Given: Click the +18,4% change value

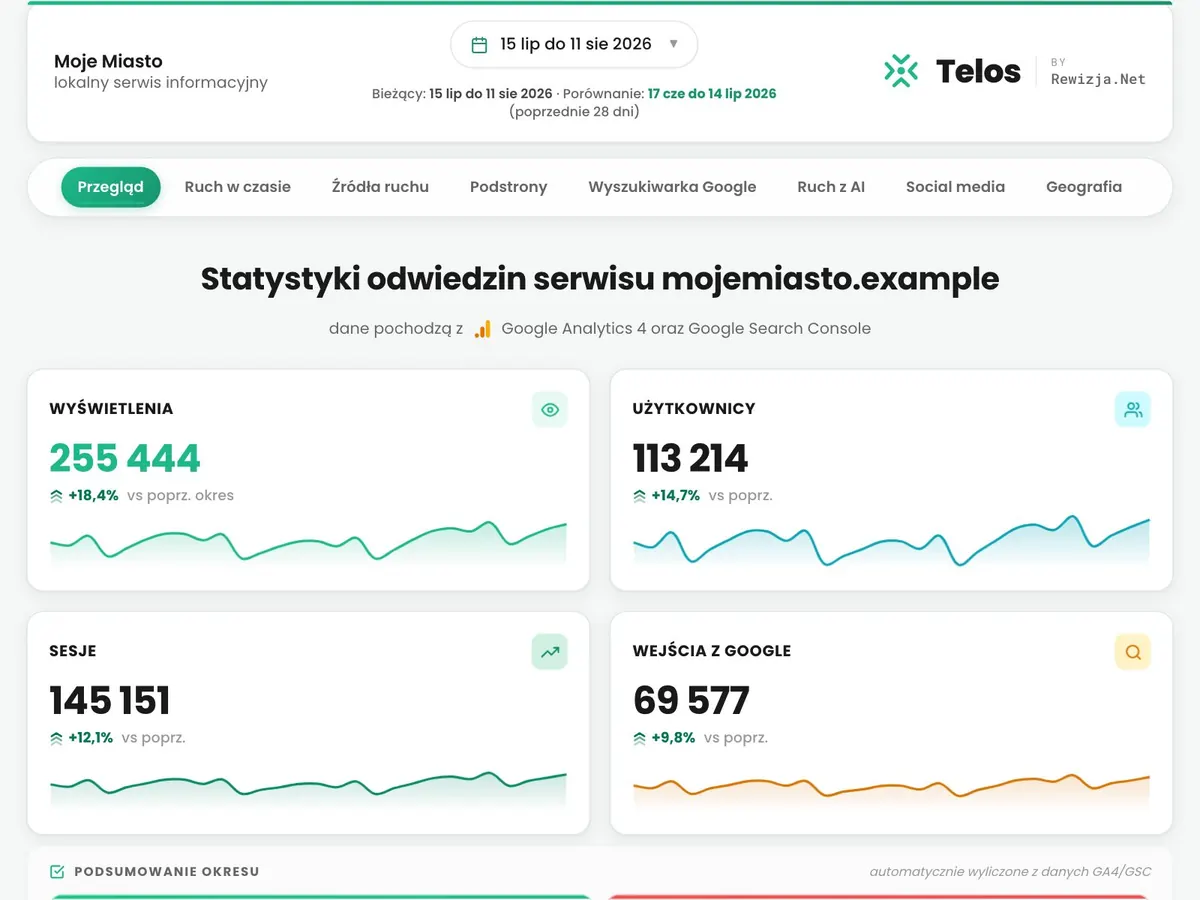Looking at the screenshot, I should click(93, 495).
